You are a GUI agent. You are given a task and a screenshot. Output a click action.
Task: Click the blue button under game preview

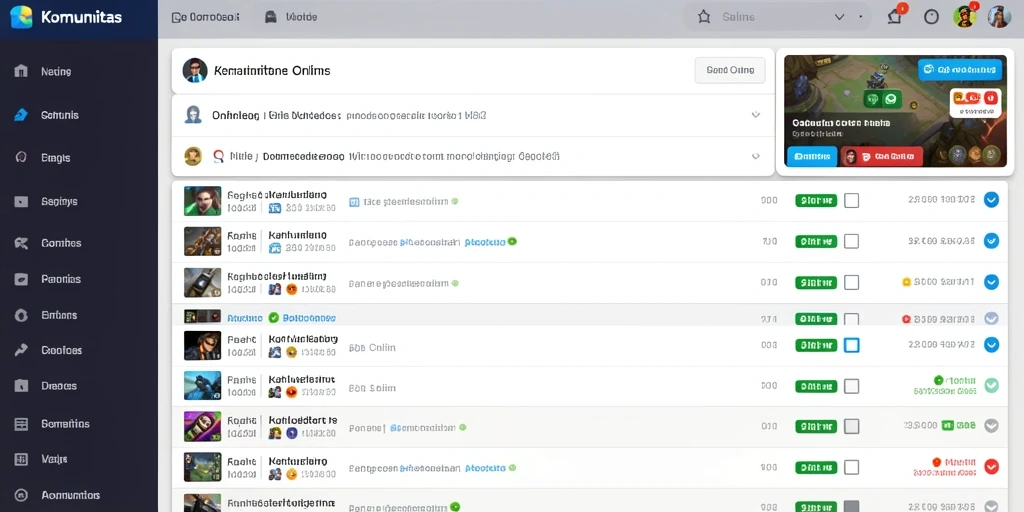[x=812, y=156]
